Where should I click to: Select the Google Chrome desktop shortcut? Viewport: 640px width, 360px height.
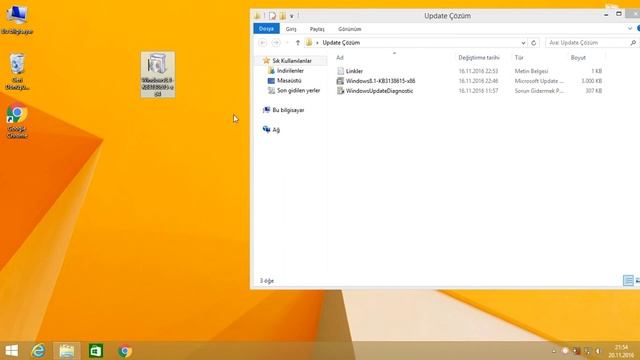tap(17, 122)
